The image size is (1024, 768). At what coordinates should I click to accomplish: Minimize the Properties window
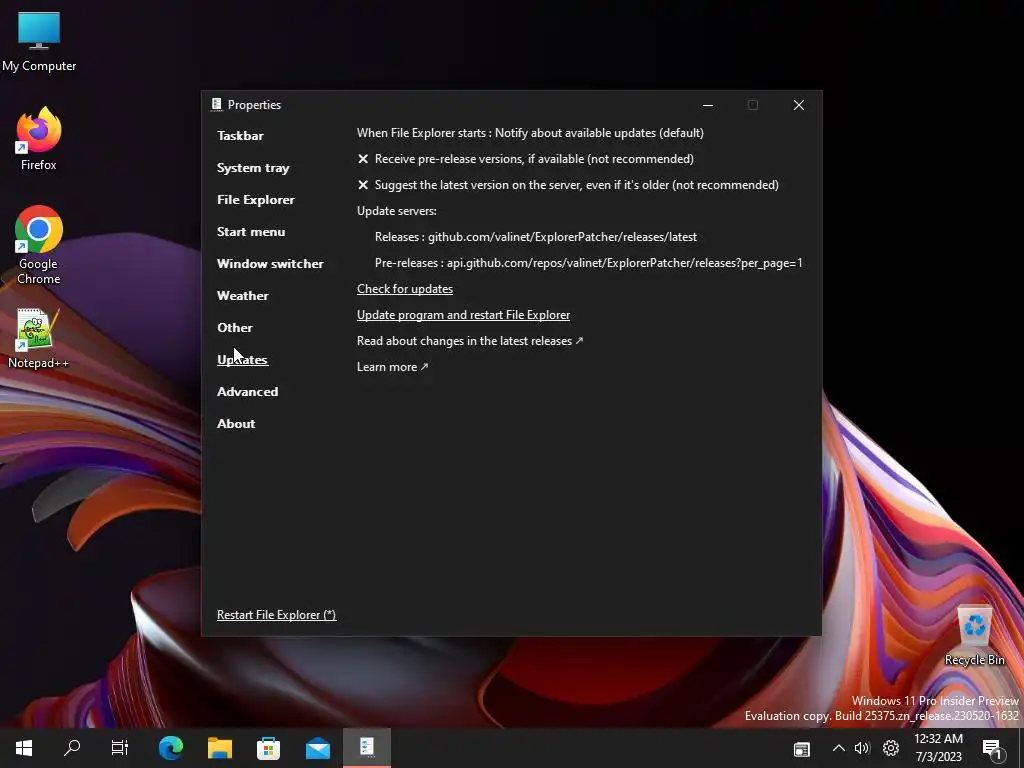click(708, 105)
